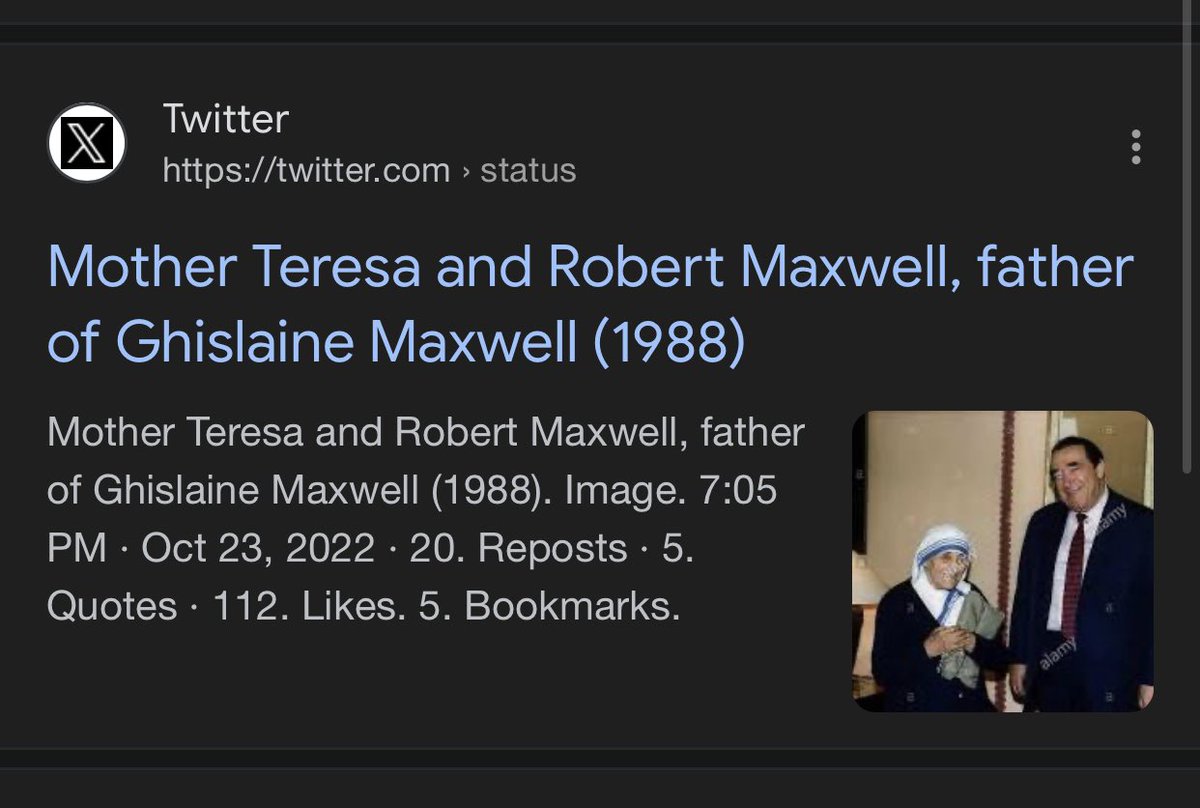The width and height of the screenshot is (1200, 808).
Task: Click the X logo favicon
Action: pyautogui.click(x=87, y=144)
